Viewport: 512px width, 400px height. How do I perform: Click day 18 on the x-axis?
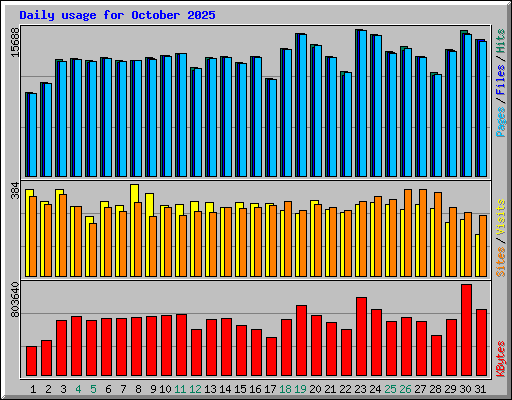[x=285, y=389]
